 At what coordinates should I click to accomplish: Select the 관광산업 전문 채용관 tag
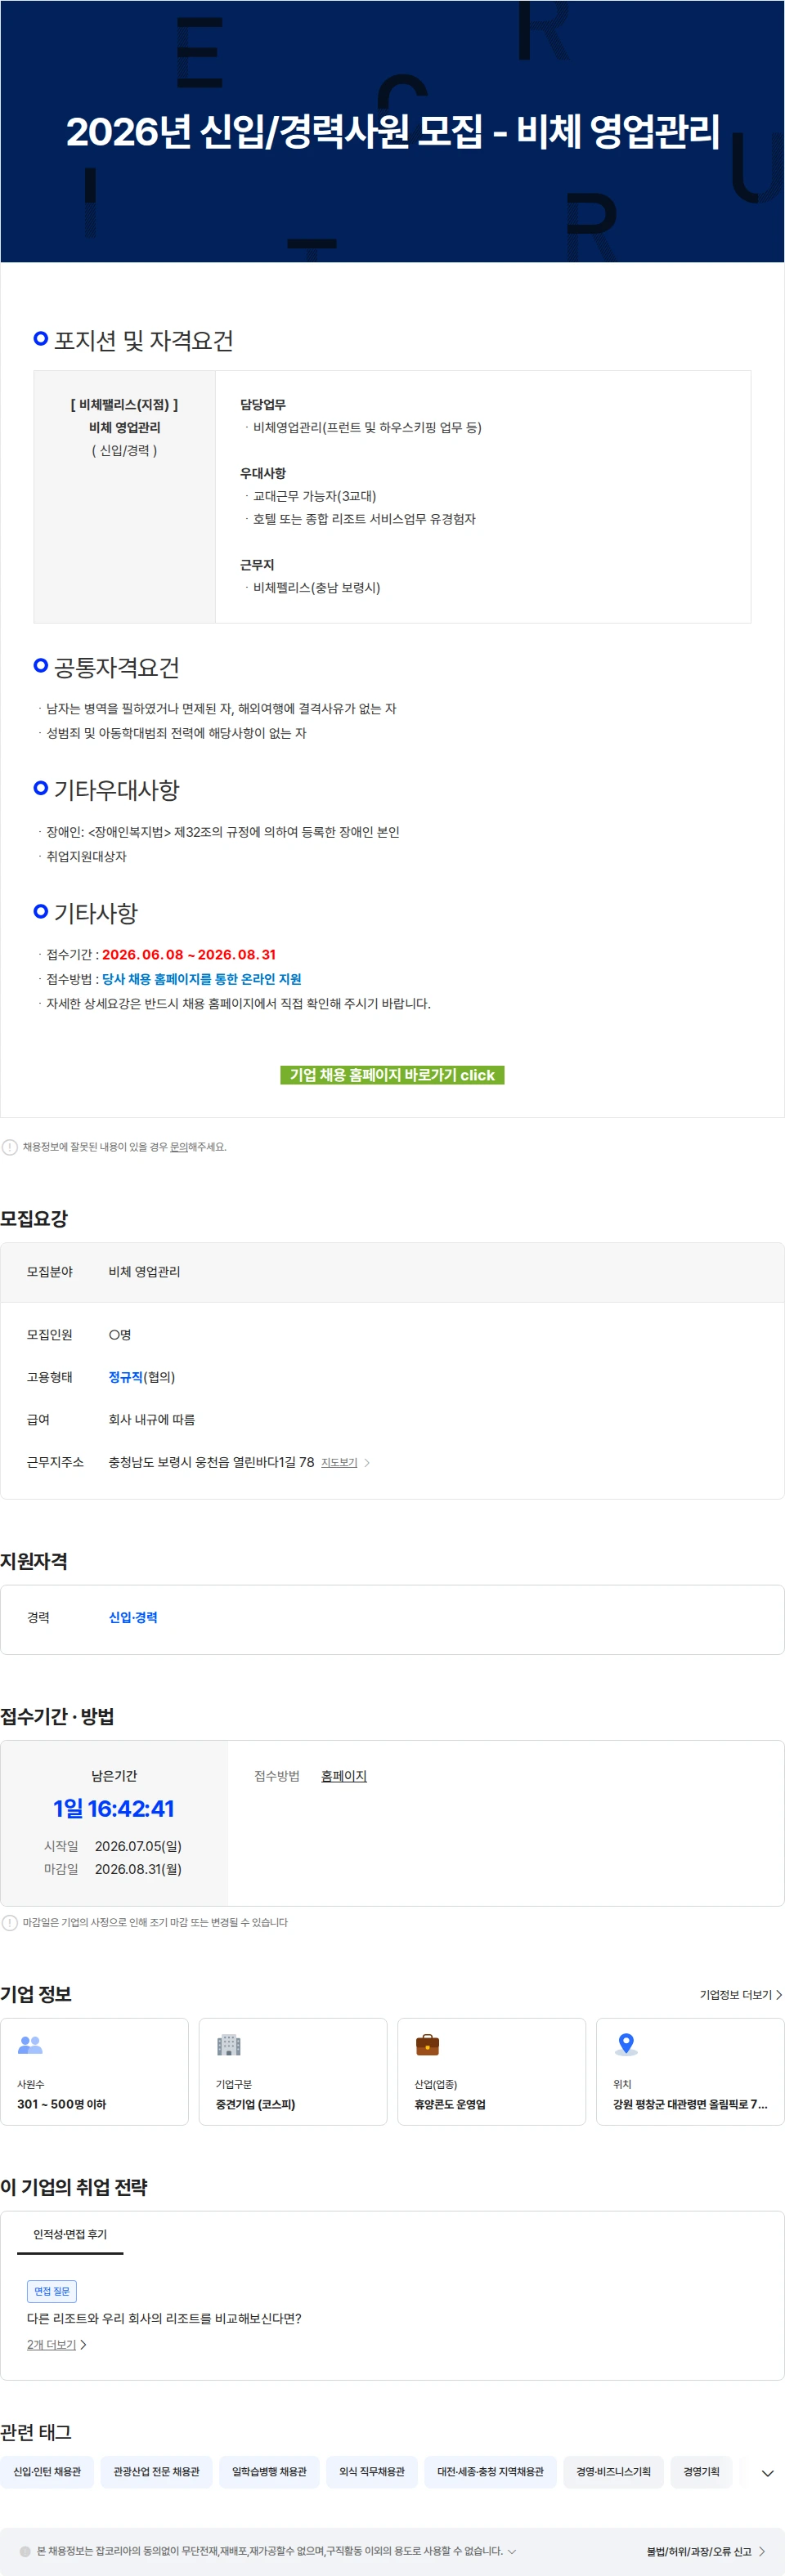coord(156,2471)
